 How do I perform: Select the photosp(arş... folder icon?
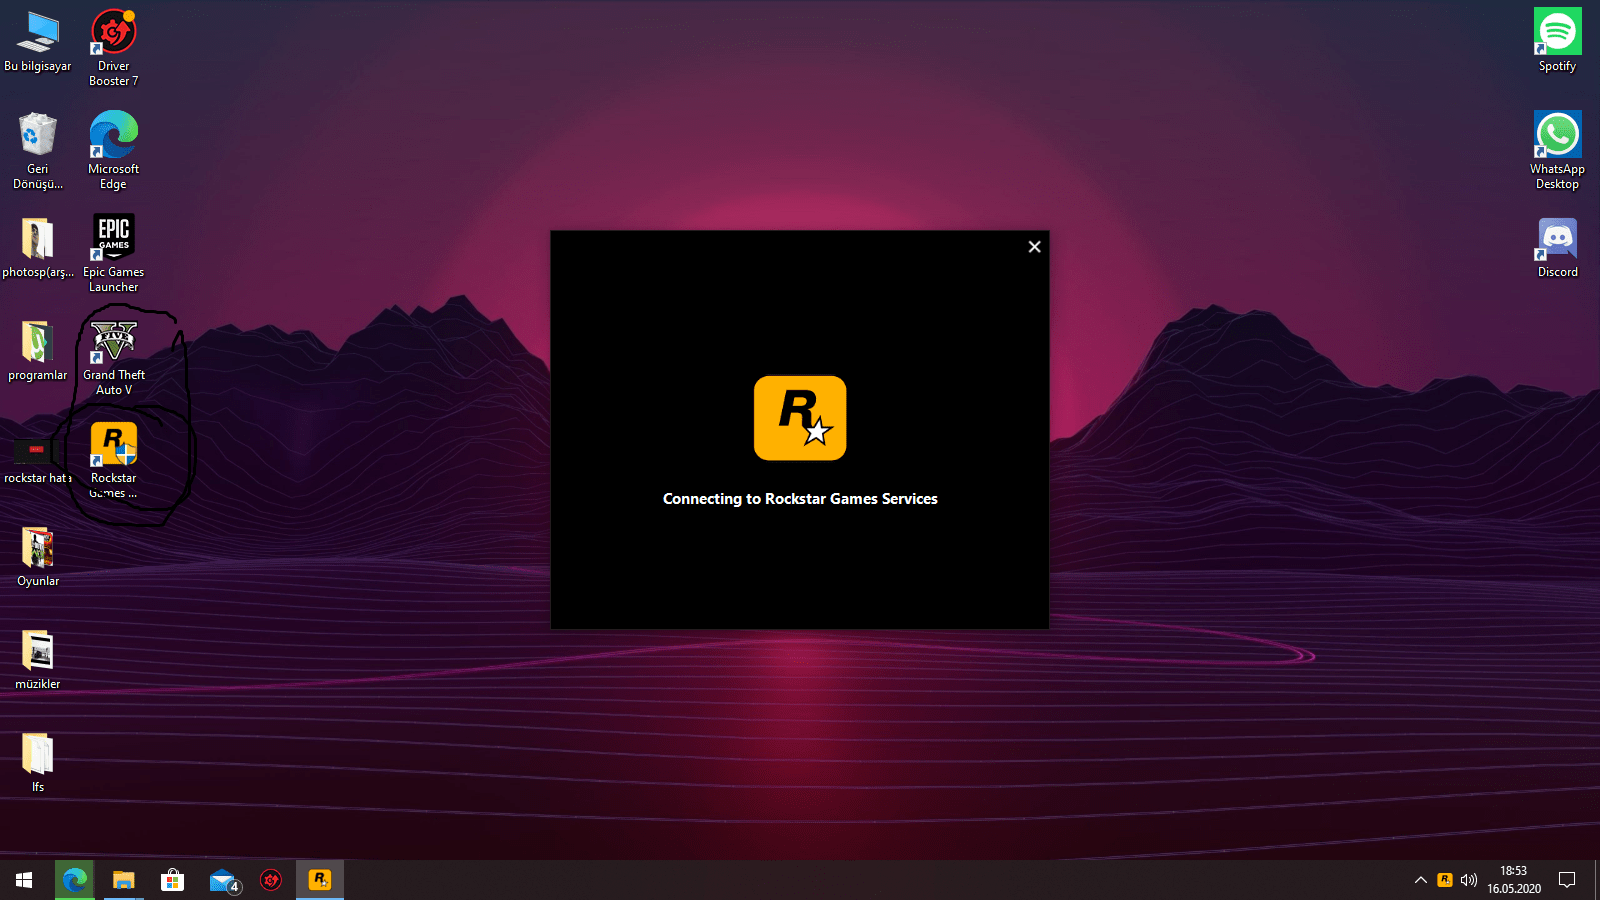tap(38, 248)
